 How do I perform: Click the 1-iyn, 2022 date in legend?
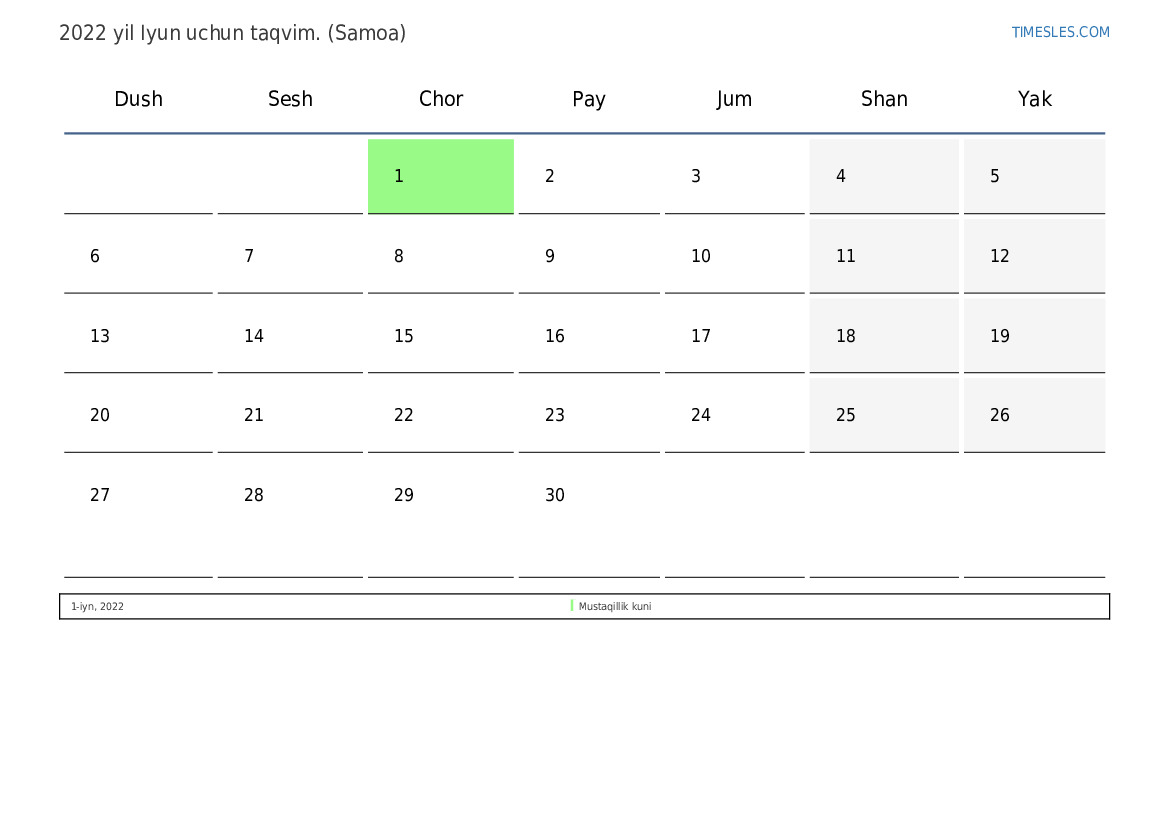pos(98,607)
